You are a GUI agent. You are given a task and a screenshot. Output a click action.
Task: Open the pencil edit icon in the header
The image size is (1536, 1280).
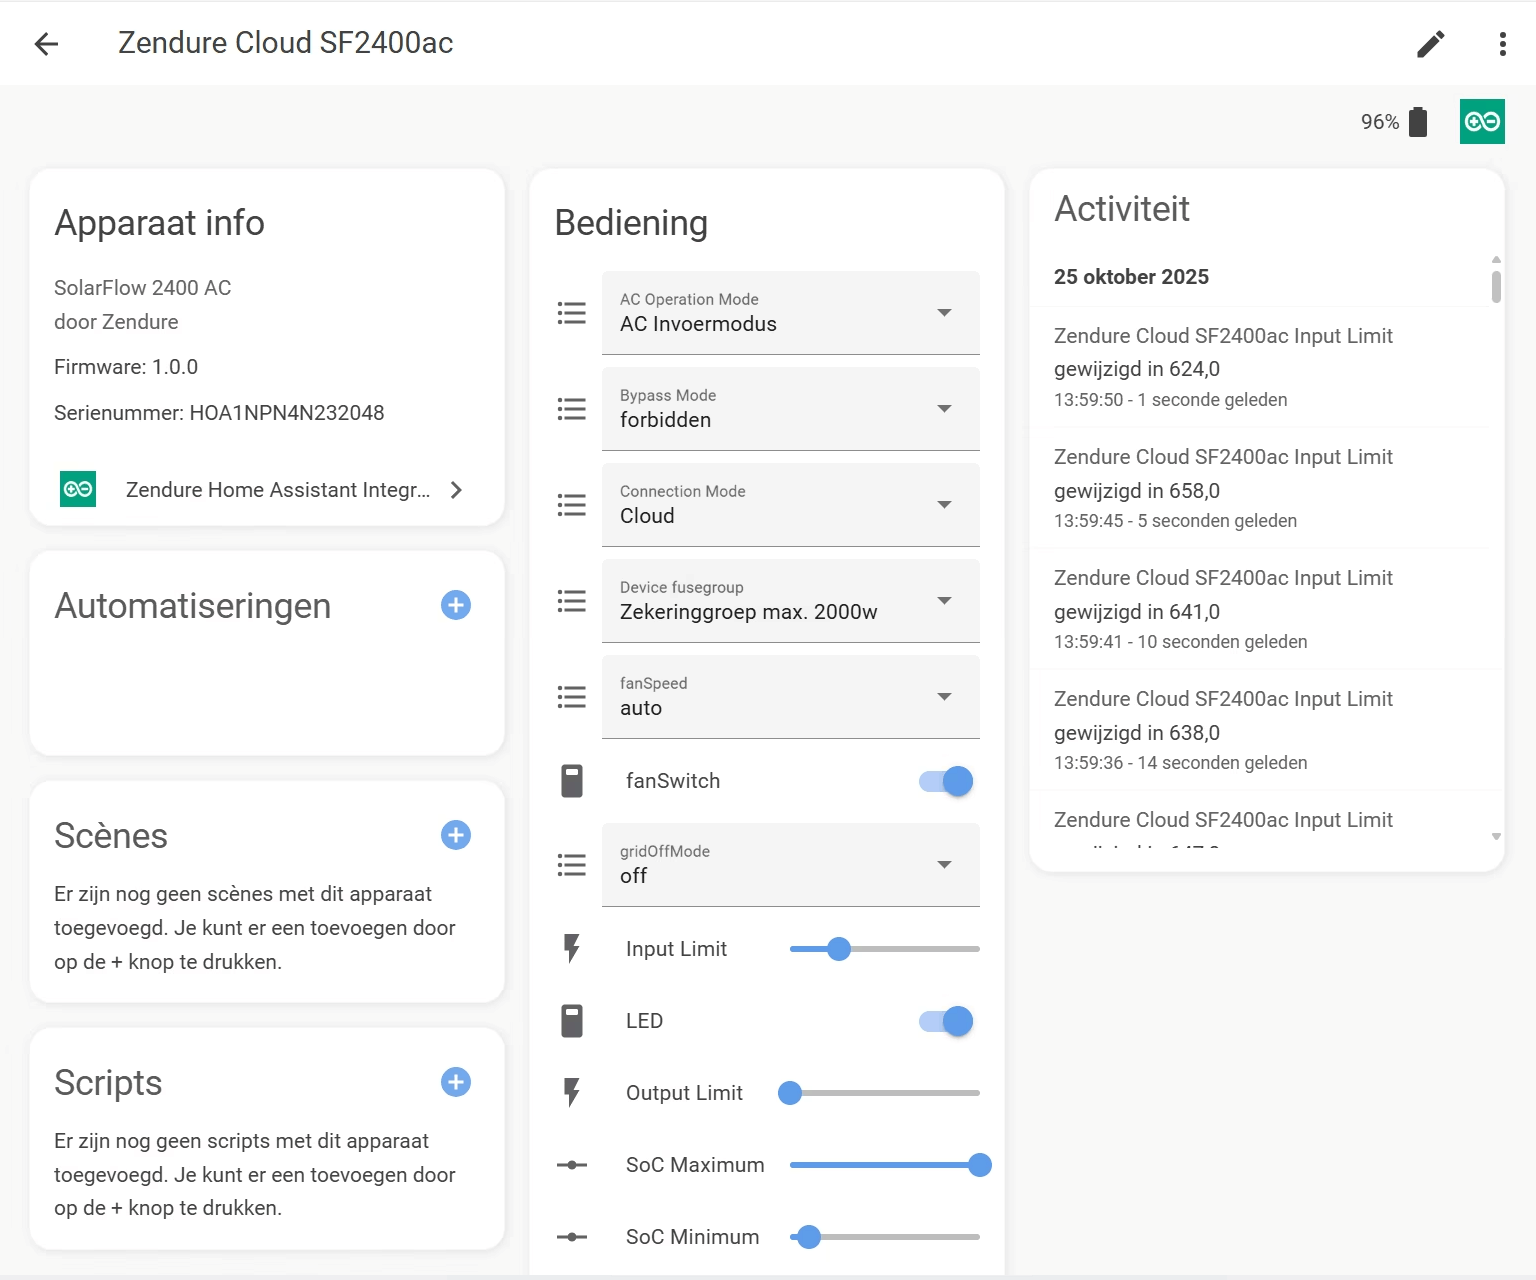1430,44
